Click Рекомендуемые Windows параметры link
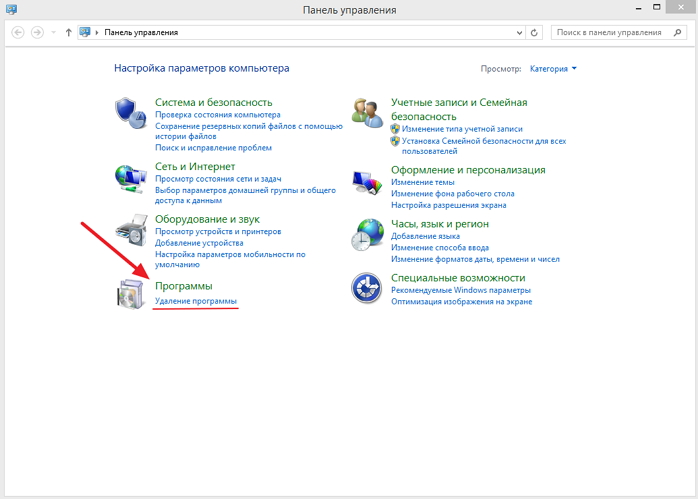Screen dimensions: 698x499 coord(461,290)
